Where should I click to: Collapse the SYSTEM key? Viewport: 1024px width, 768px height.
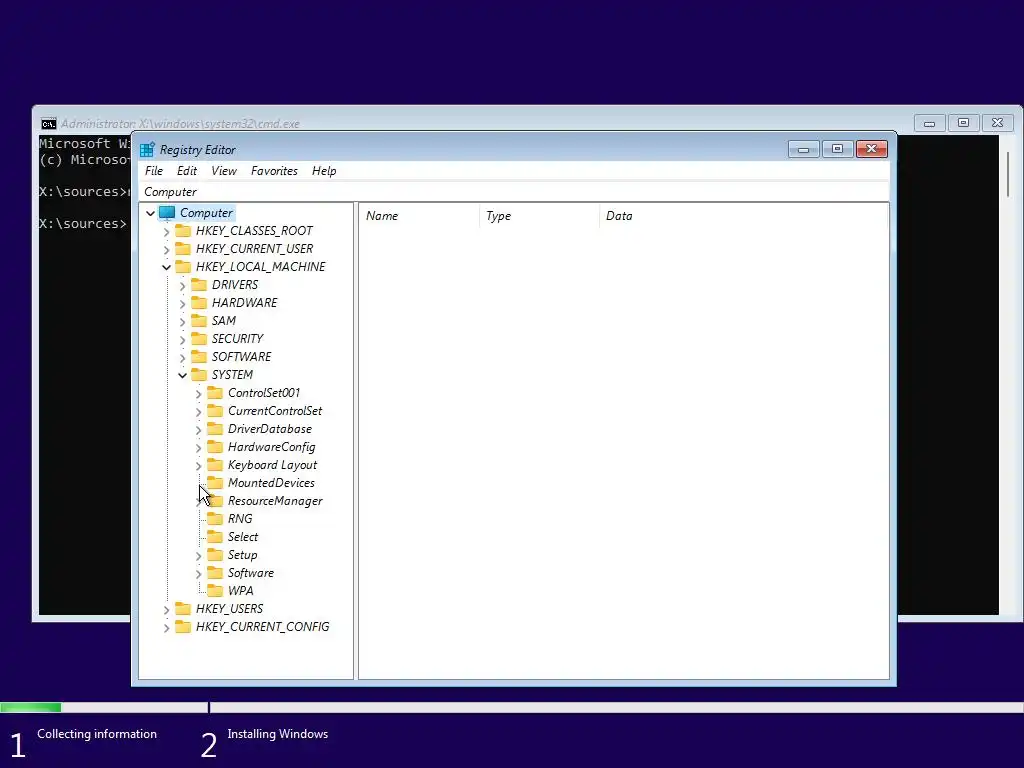pyautogui.click(x=183, y=375)
